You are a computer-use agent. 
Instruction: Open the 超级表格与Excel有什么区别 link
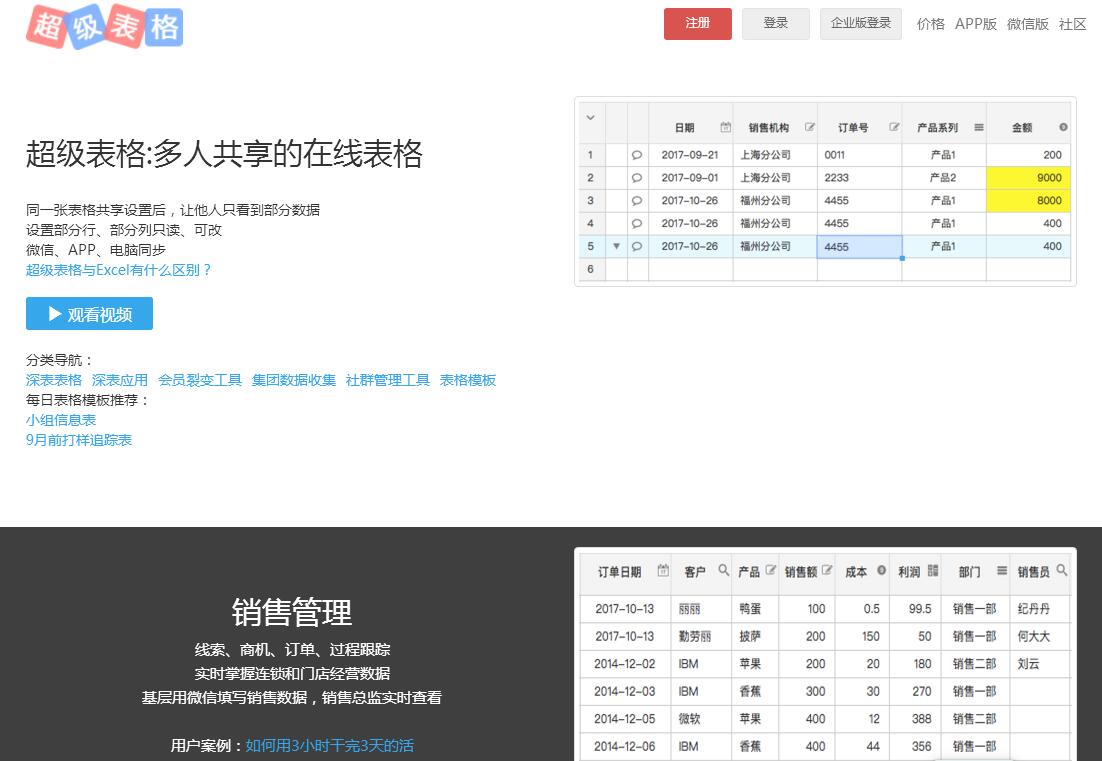point(119,270)
